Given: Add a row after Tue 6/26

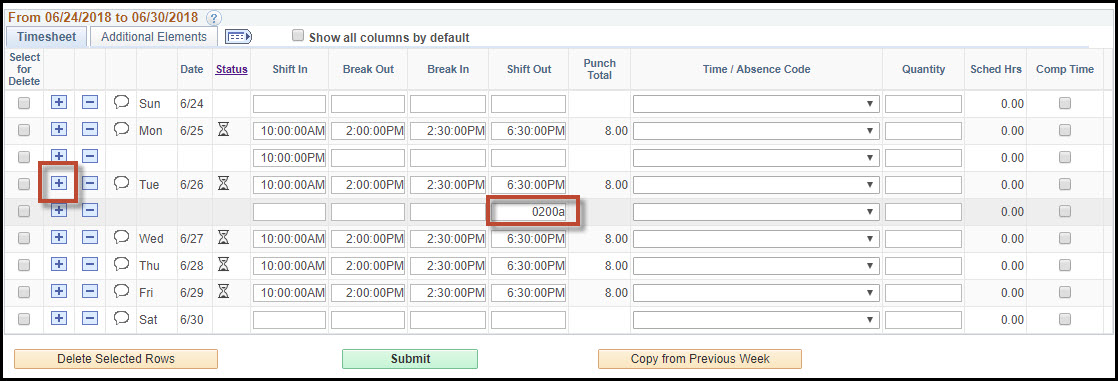Looking at the screenshot, I should 59,184.
